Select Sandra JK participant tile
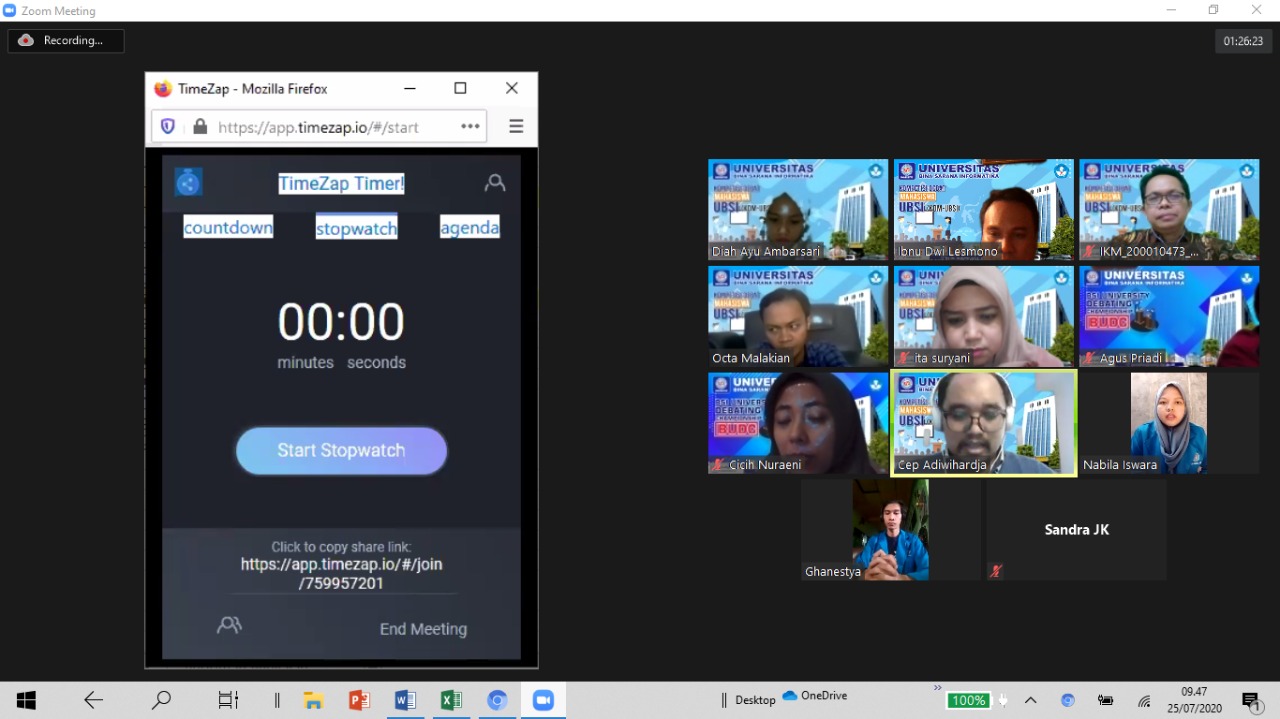 (x=1076, y=530)
